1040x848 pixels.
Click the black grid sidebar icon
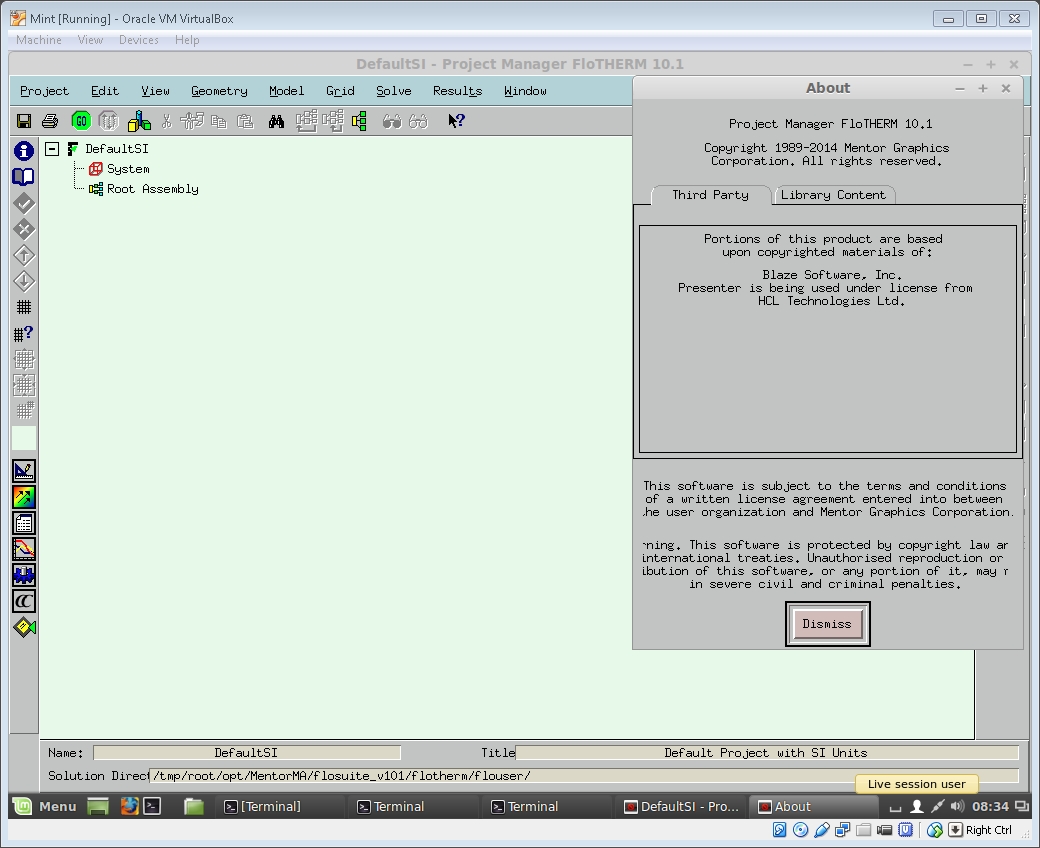pyautogui.click(x=24, y=307)
